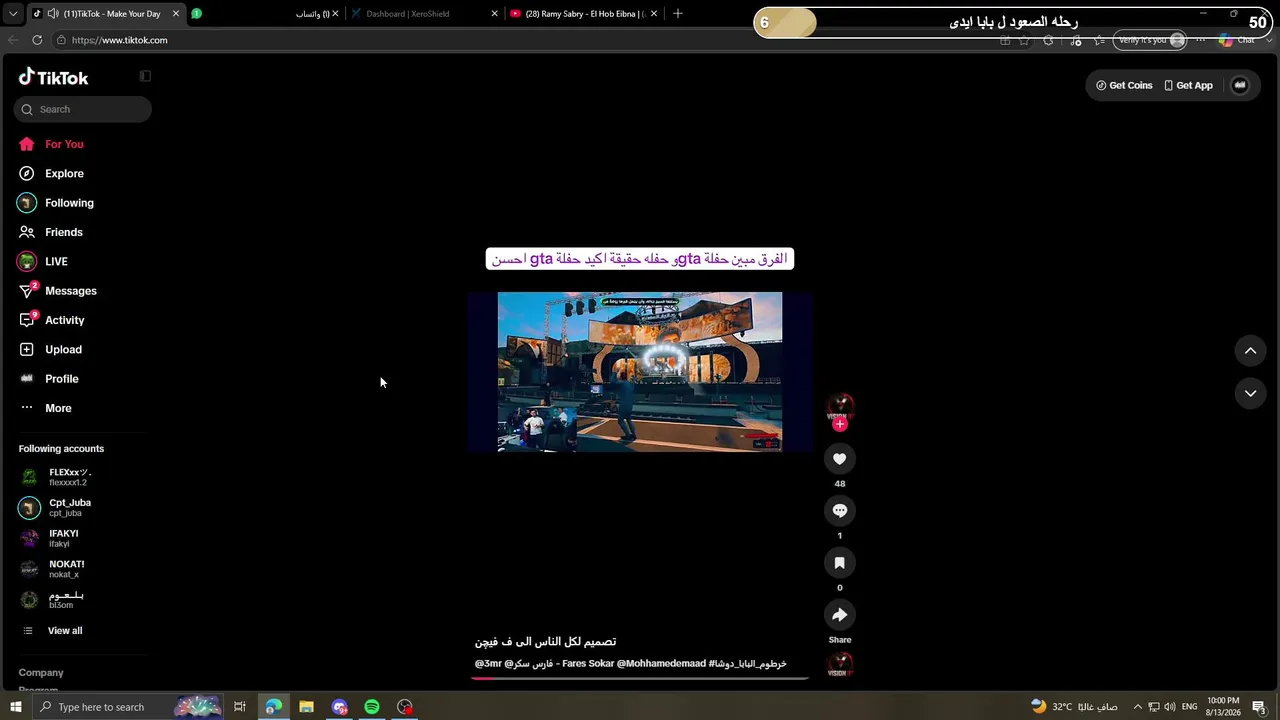Open the profile avatar at top right

pos(1240,85)
